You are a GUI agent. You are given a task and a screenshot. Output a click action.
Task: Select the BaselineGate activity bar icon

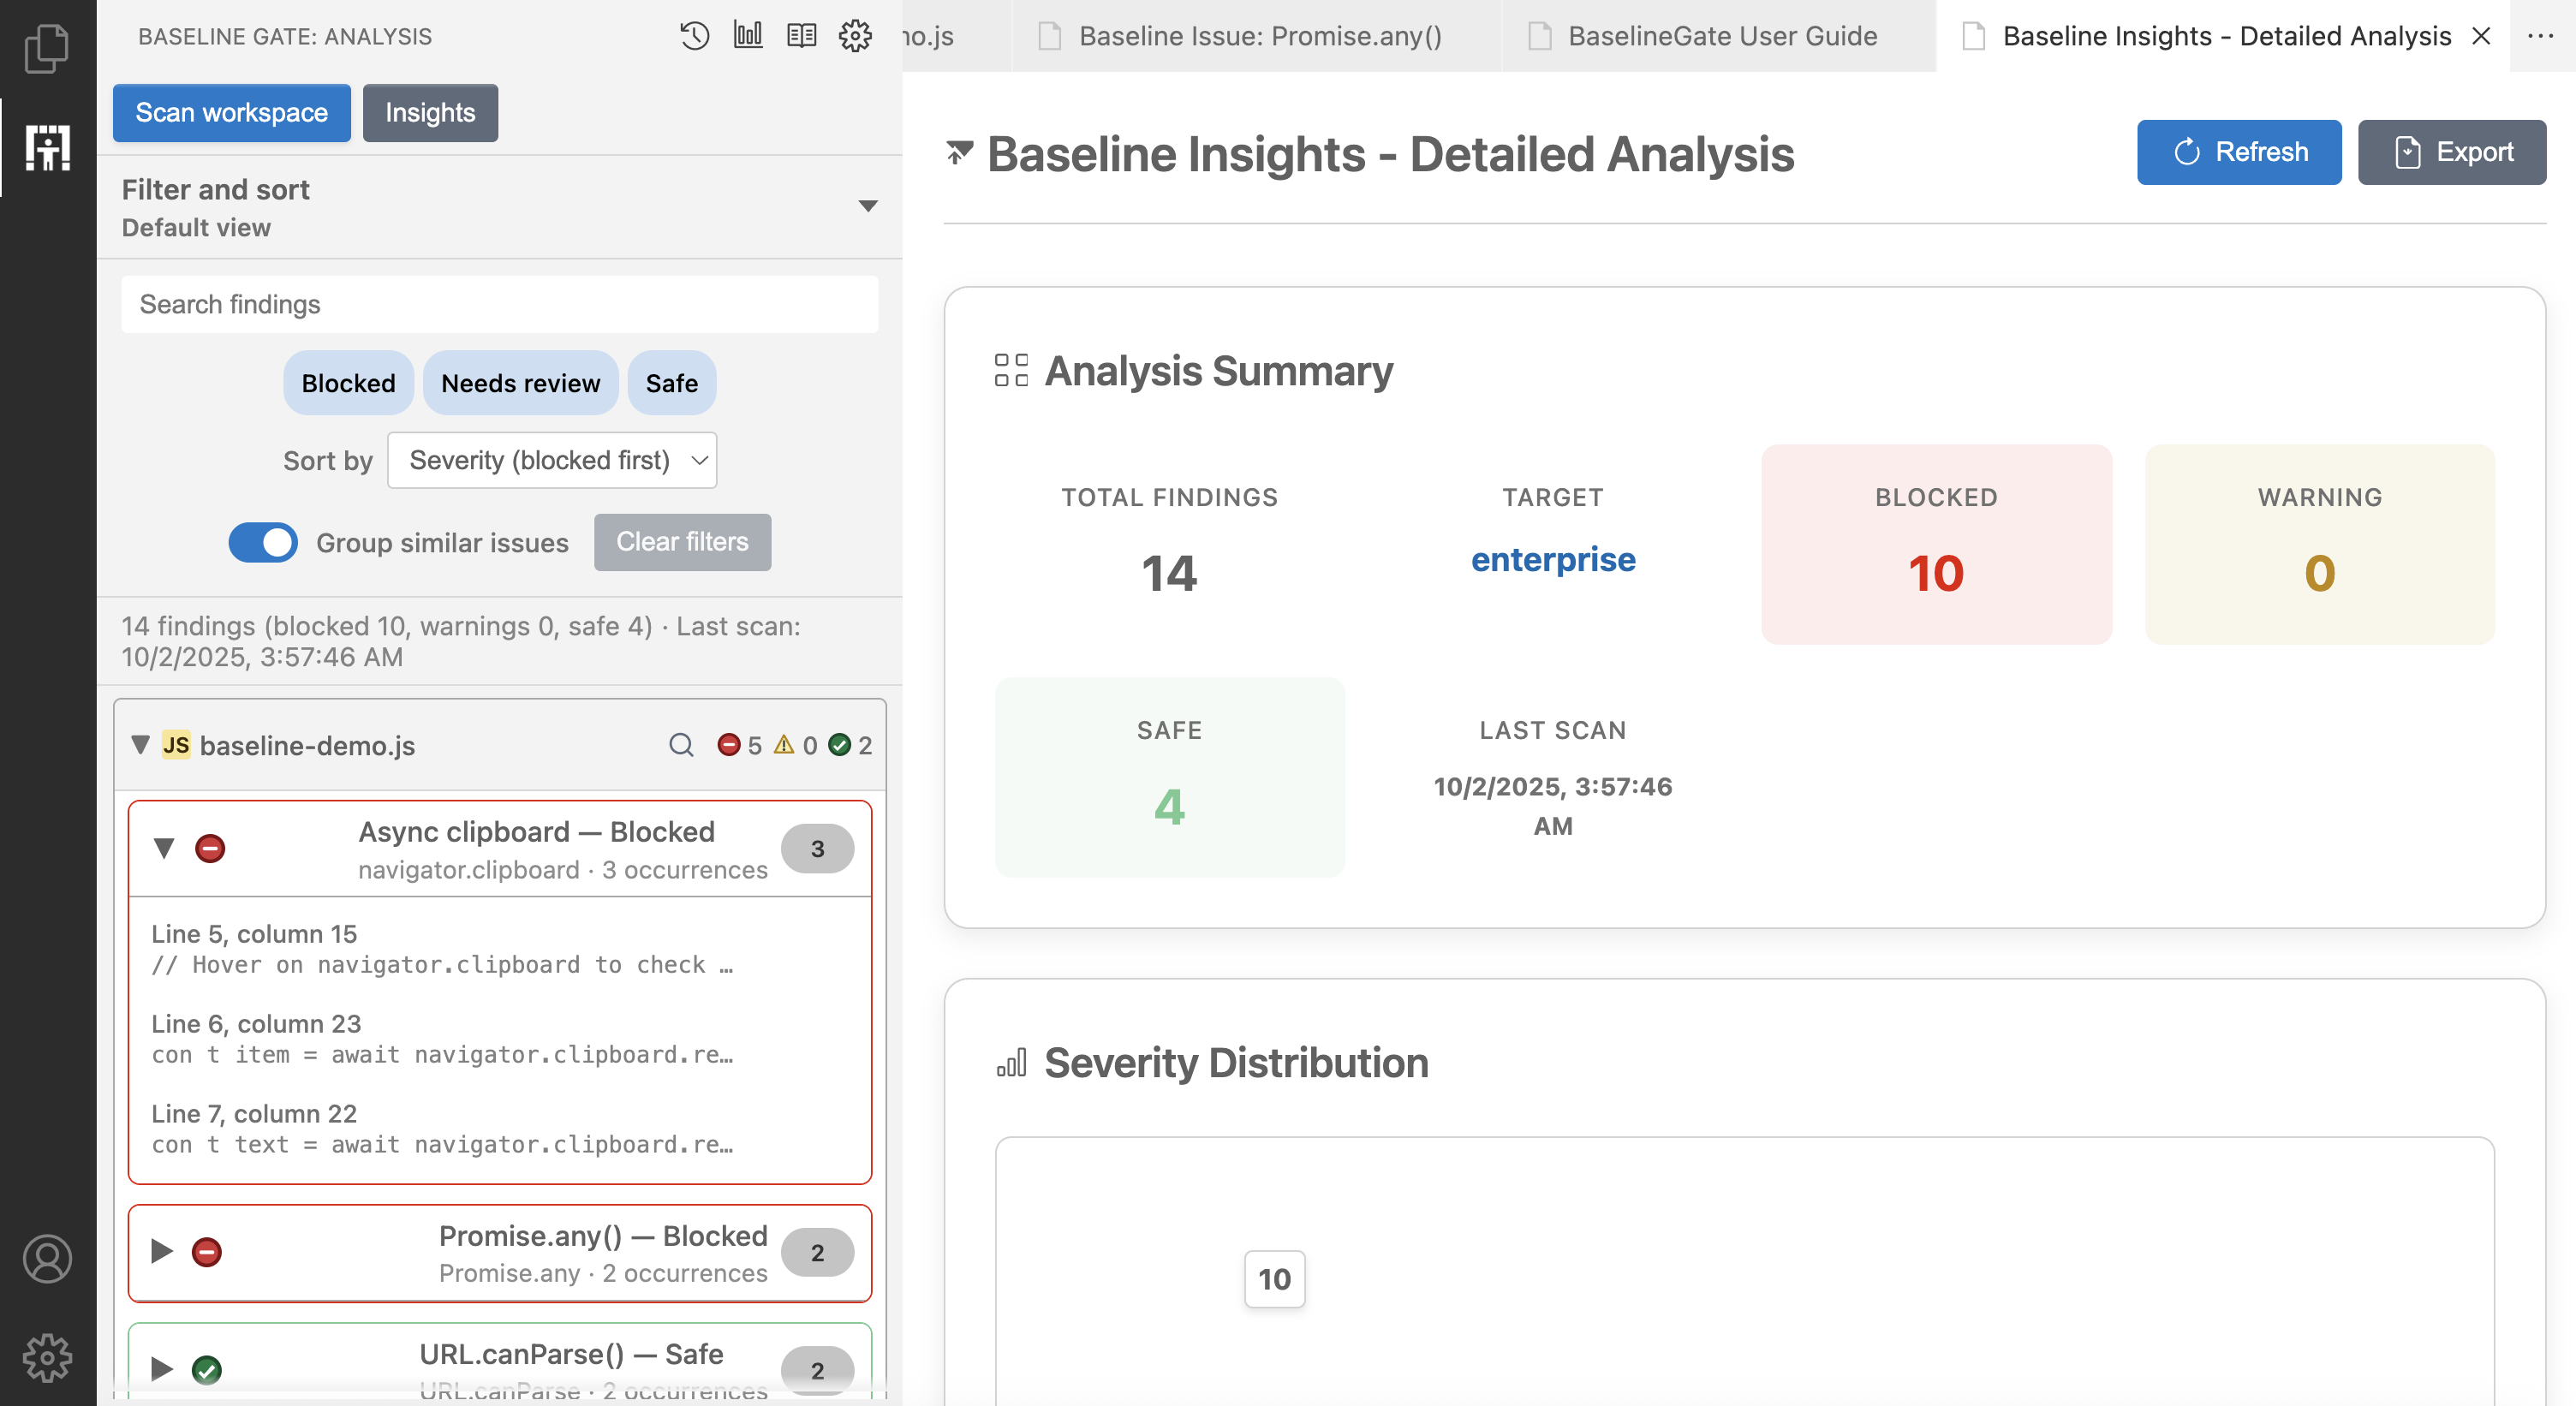(47, 148)
